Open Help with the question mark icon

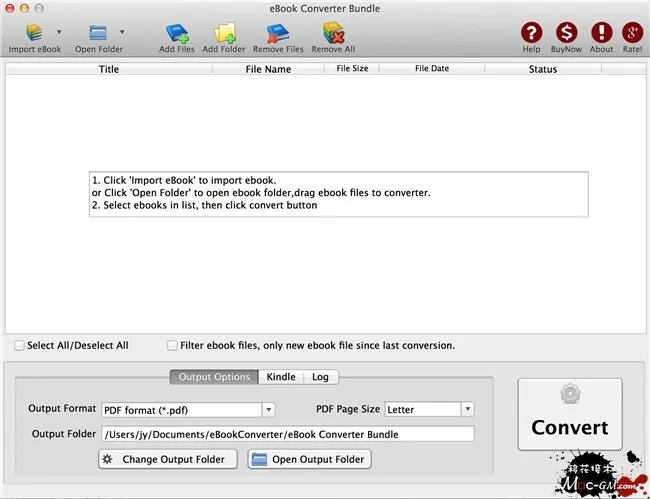pyautogui.click(x=531, y=32)
